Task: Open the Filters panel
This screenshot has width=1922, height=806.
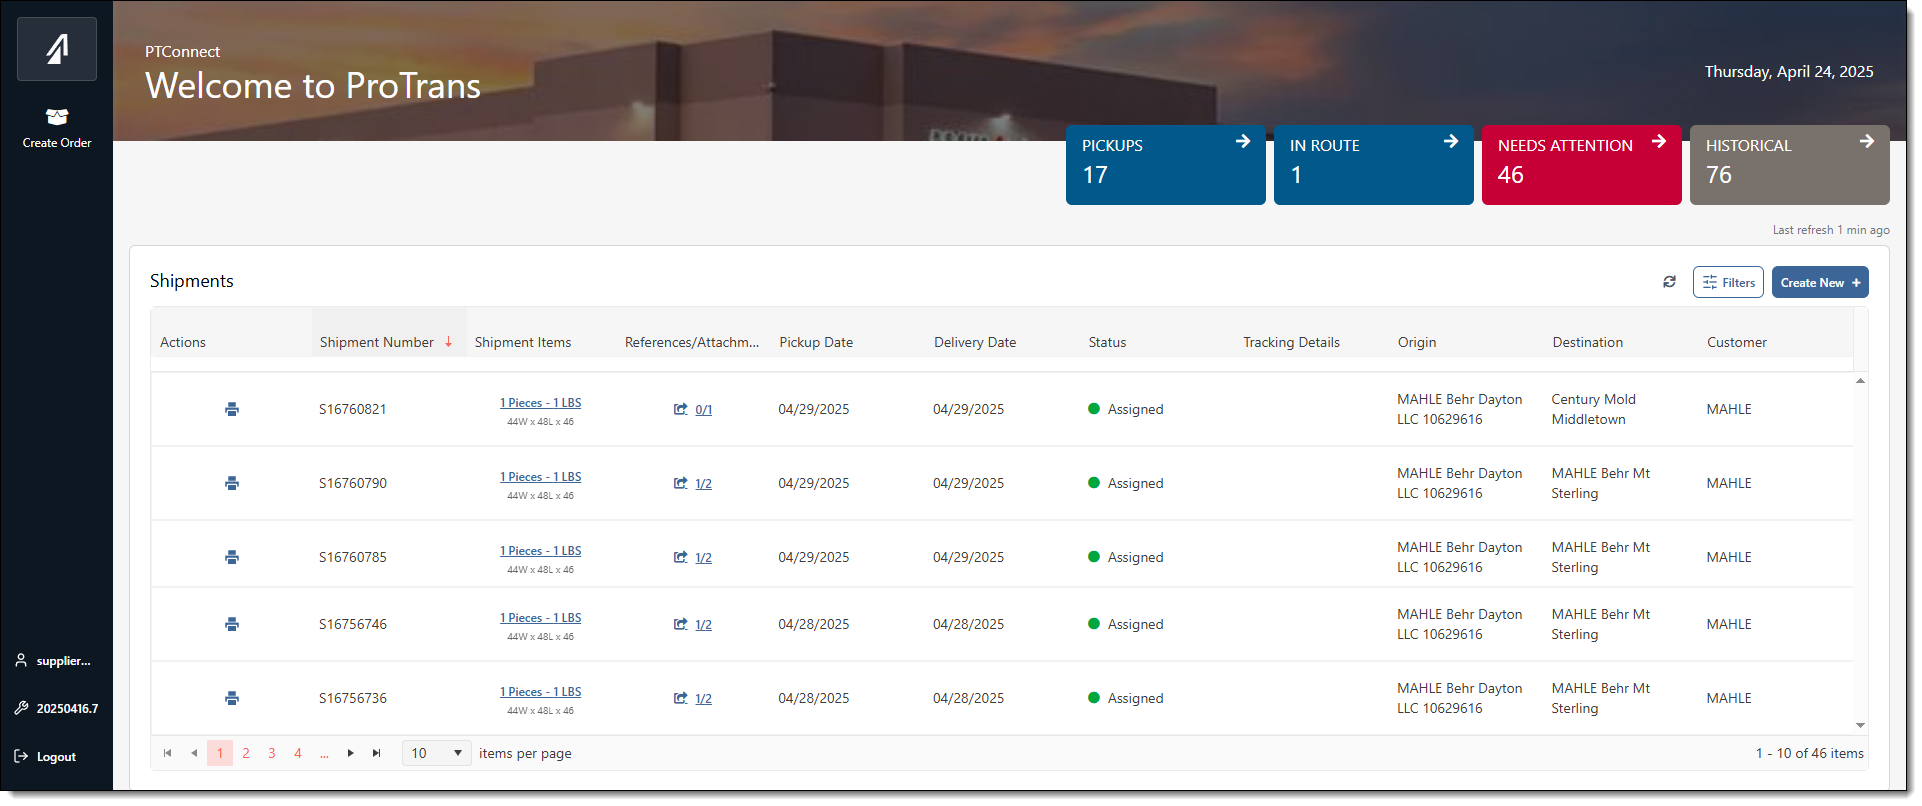Action: (x=1728, y=282)
